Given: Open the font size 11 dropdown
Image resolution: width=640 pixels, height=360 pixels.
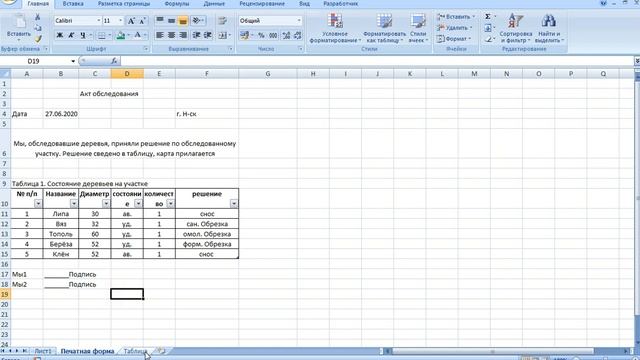Looking at the screenshot, I should pyautogui.click(x=120, y=20).
